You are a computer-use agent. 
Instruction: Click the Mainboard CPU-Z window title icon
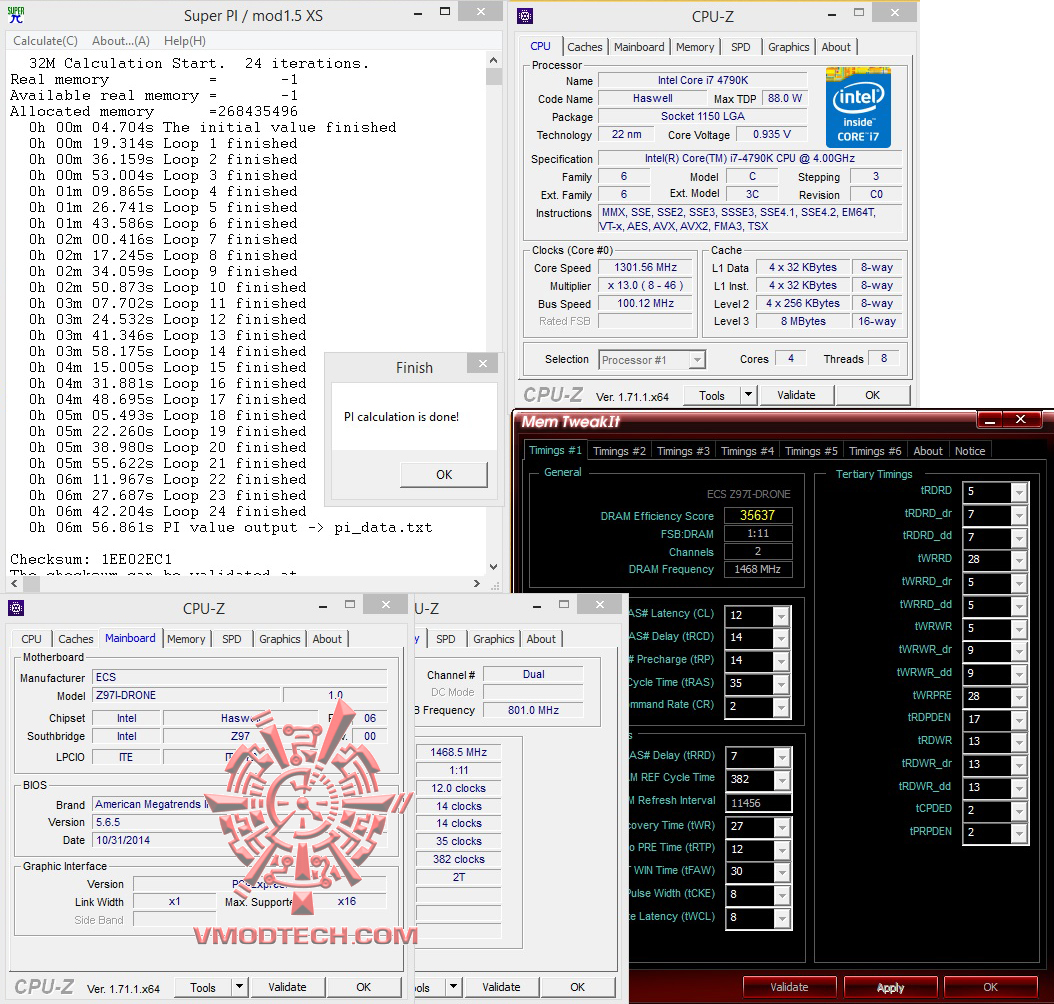tap(16, 608)
